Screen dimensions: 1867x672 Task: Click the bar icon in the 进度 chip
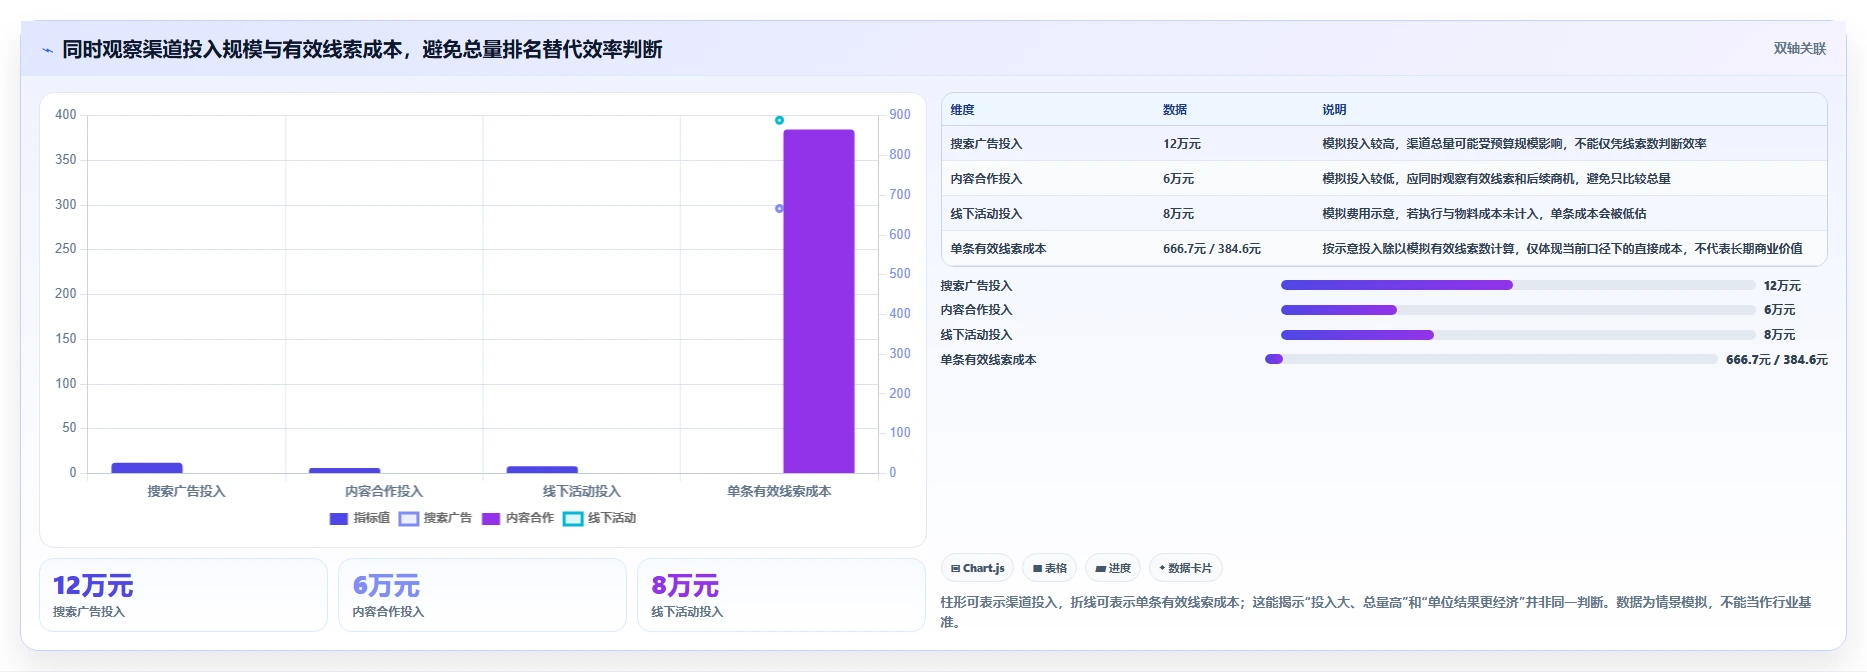[x=1100, y=569]
